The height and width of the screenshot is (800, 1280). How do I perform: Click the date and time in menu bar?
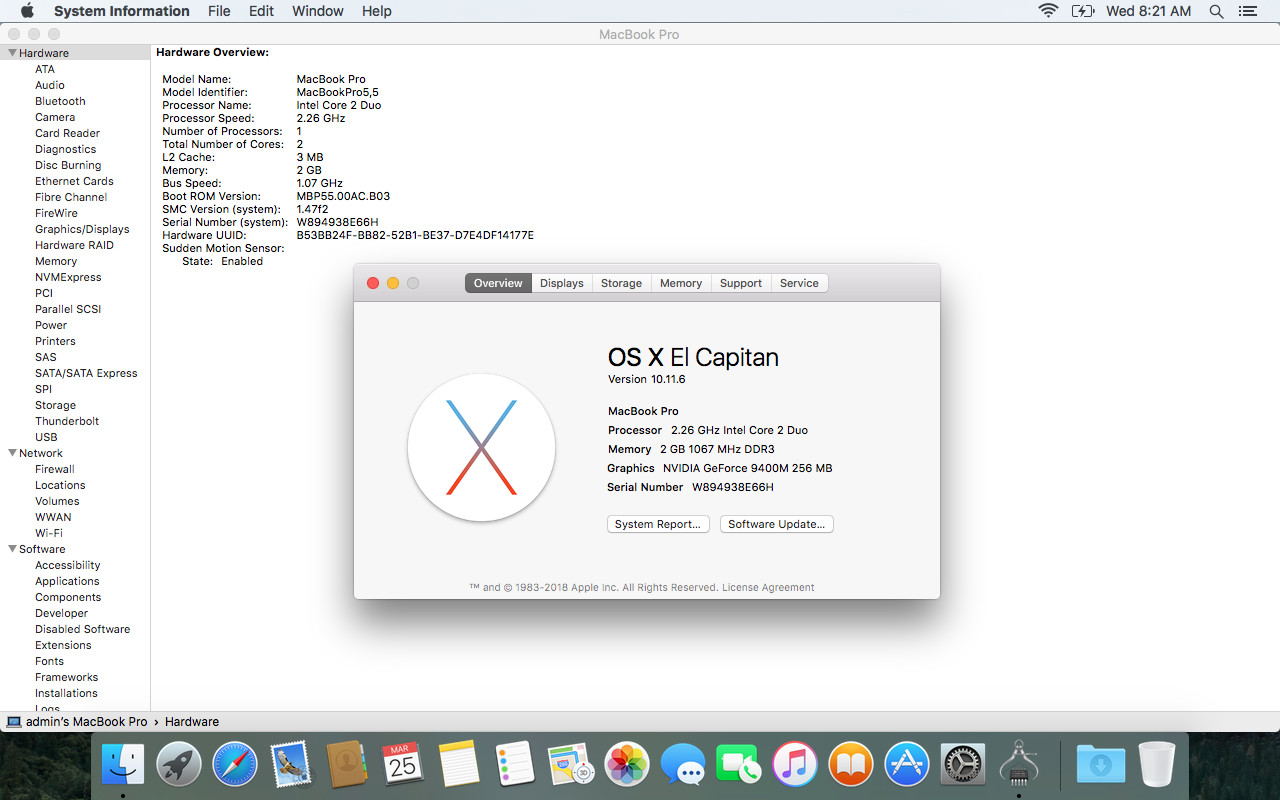(1149, 11)
